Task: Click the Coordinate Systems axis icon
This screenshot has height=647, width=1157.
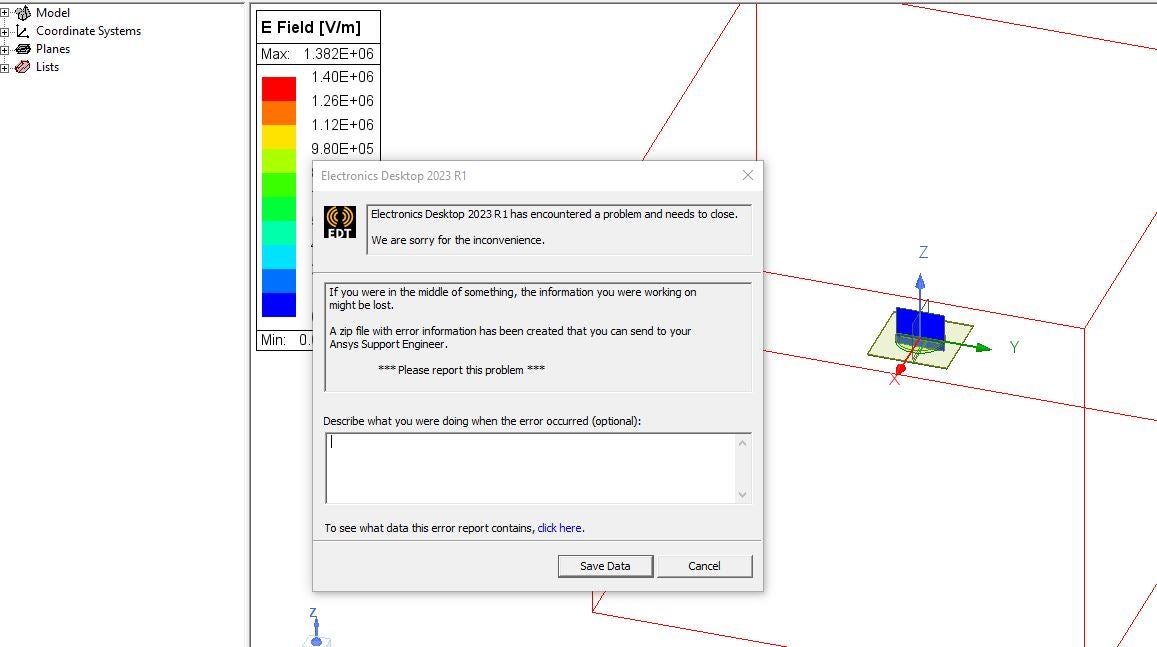Action: point(23,31)
